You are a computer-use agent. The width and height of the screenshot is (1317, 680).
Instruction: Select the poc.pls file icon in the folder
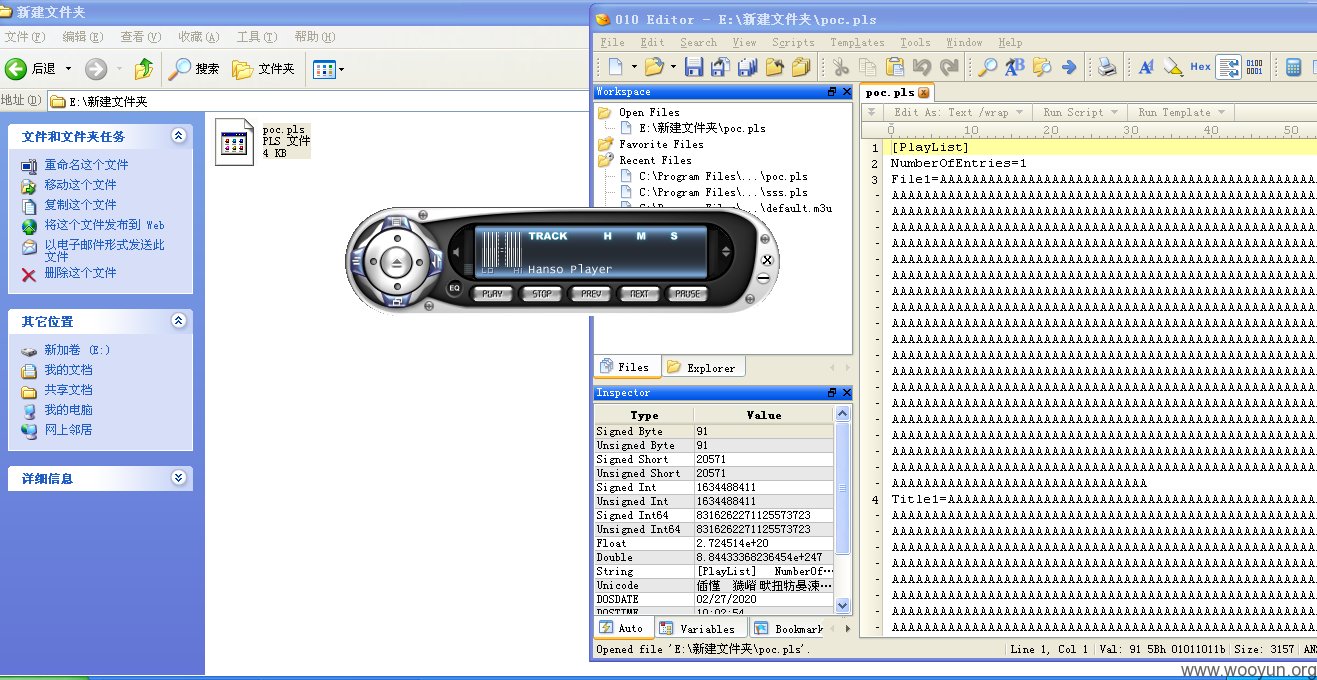pos(236,142)
